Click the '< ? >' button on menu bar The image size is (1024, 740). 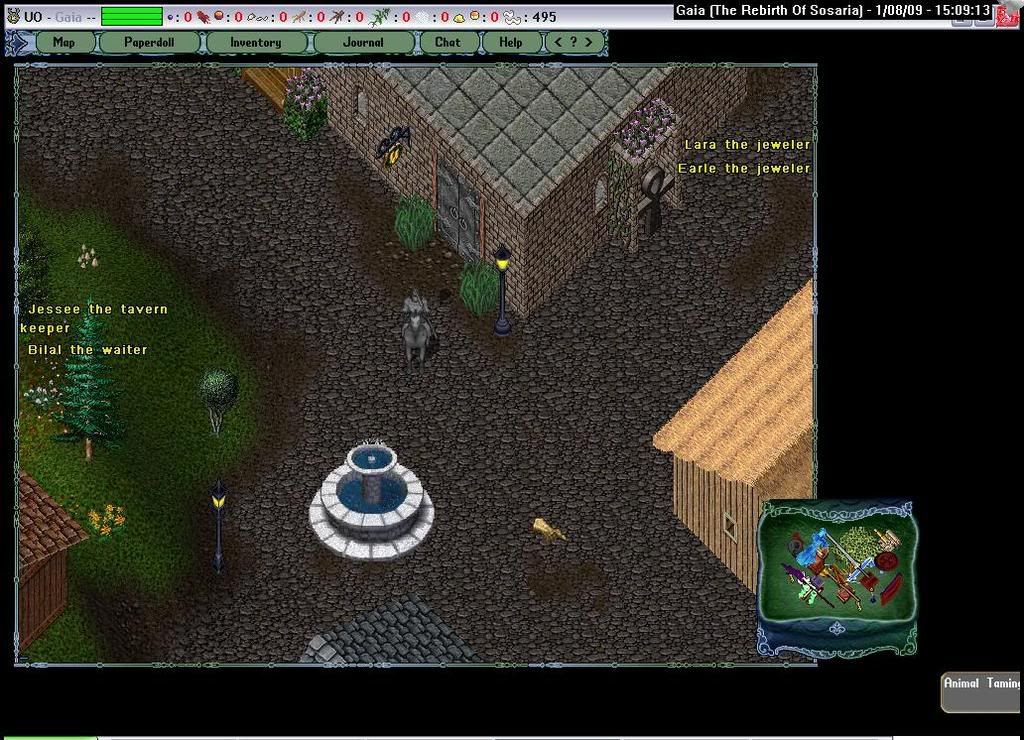[573, 42]
